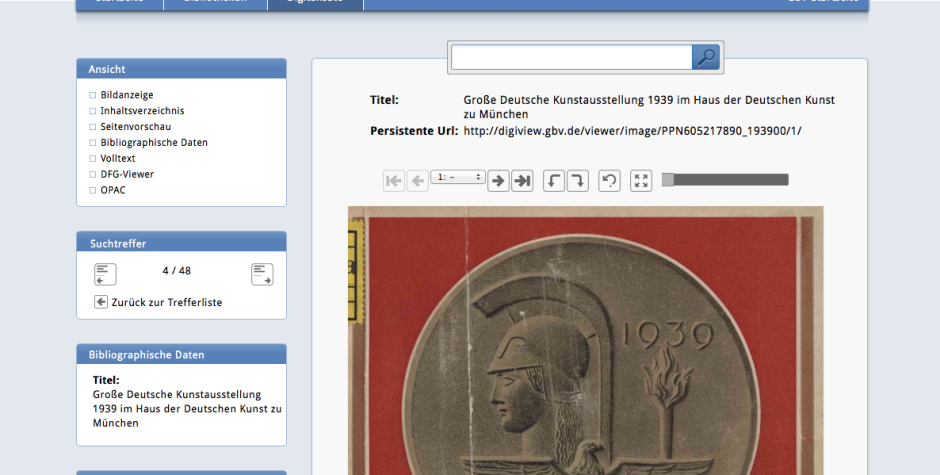
Task: Click the Suchtreffer panel header
Action: click(x=182, y=243)
